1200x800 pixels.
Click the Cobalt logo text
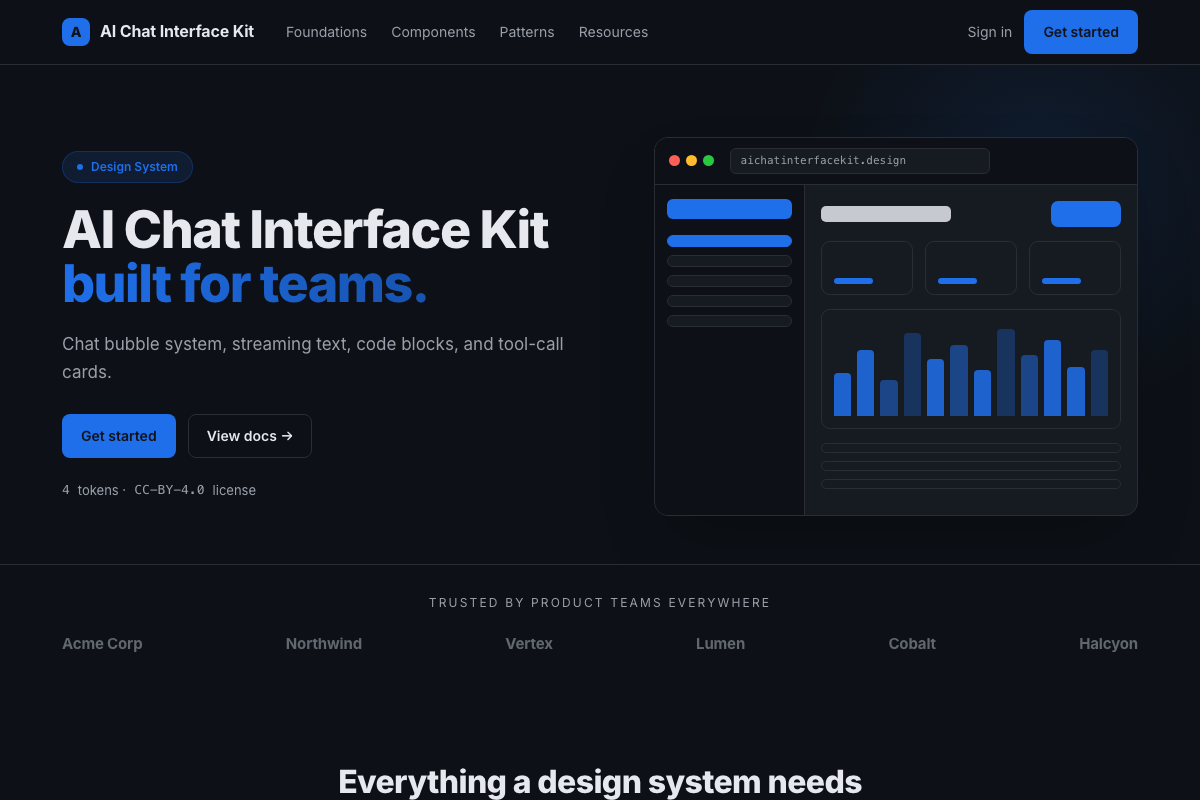912,644
